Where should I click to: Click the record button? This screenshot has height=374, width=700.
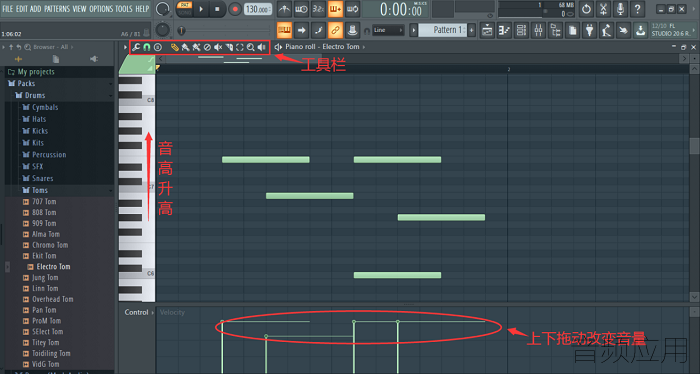(234, 9)
